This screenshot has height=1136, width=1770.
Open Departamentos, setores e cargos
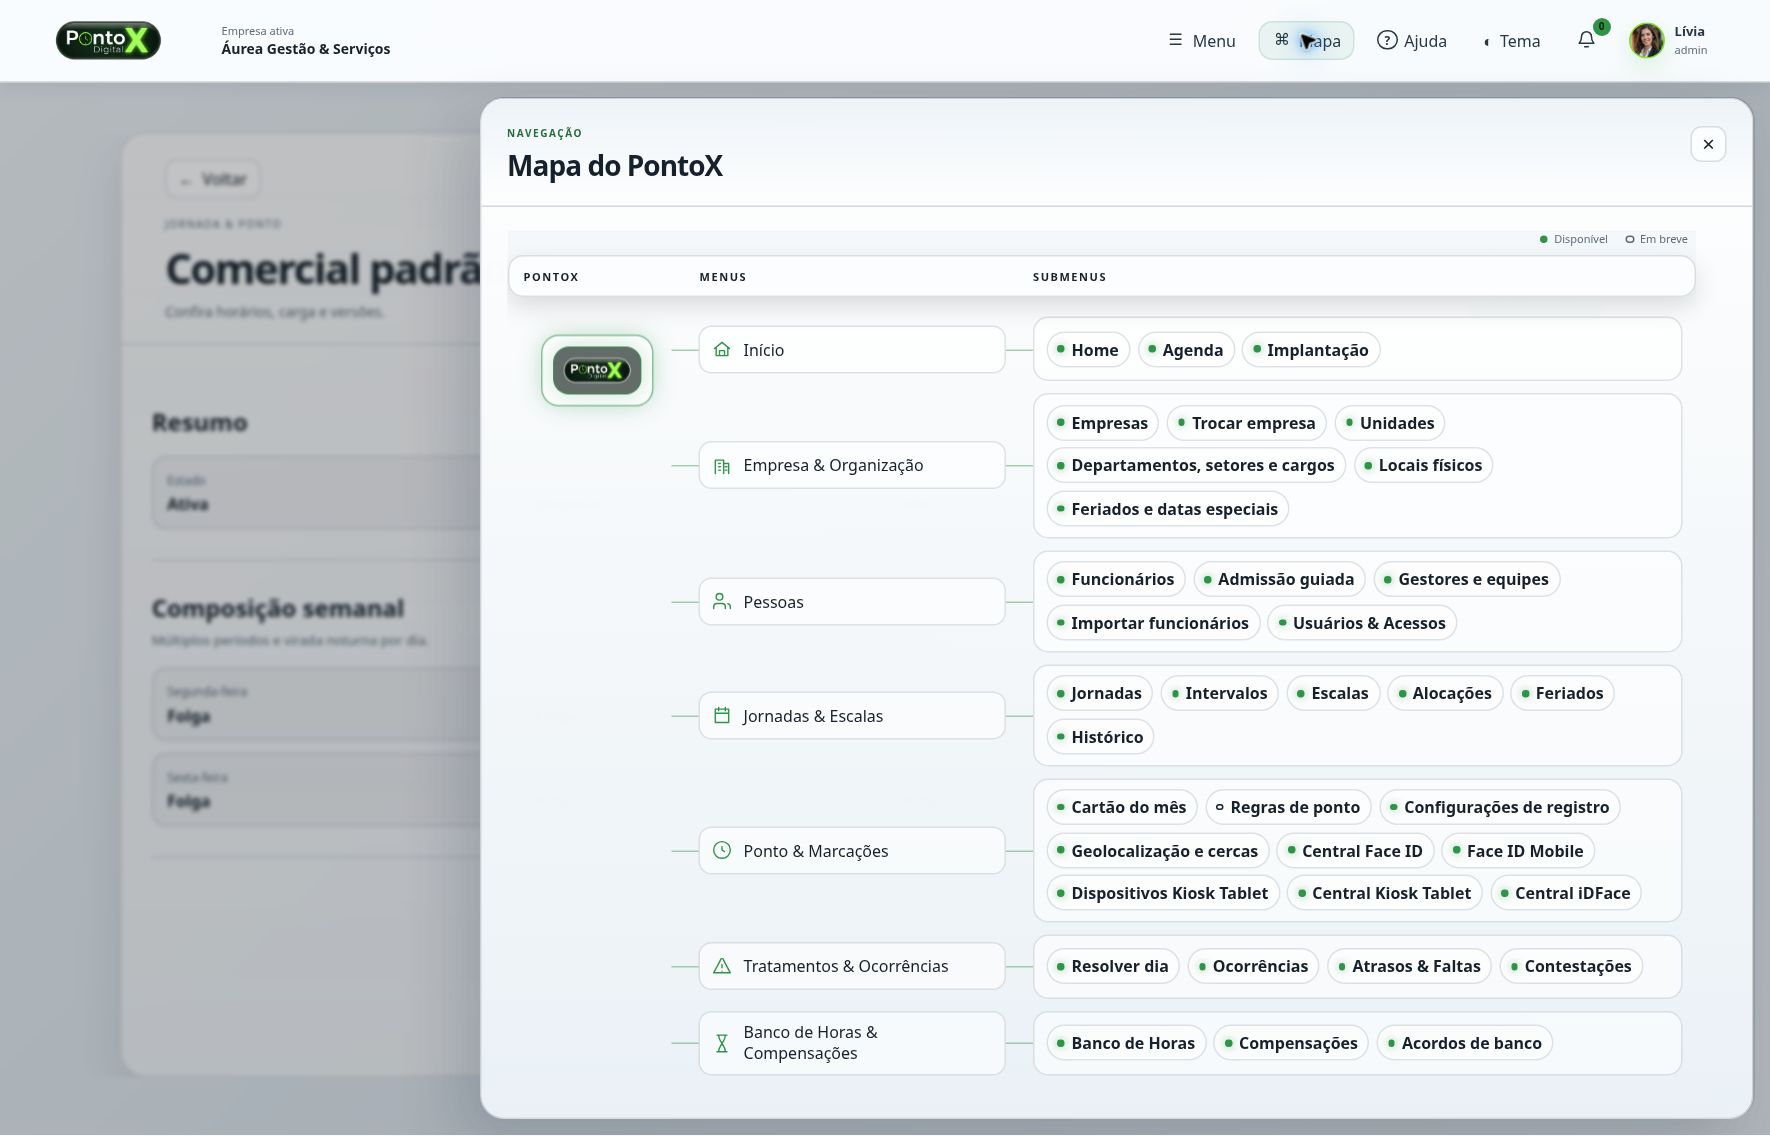click(1196, 465)
